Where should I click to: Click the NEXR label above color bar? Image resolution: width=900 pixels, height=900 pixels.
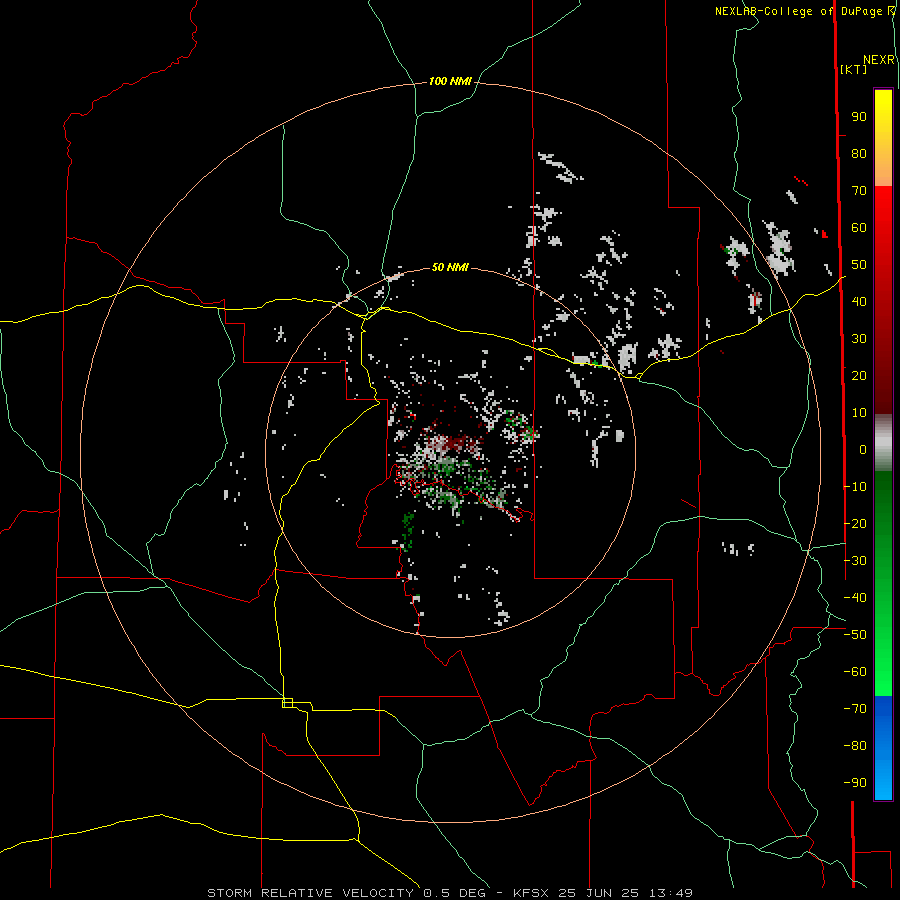(879, 60)
